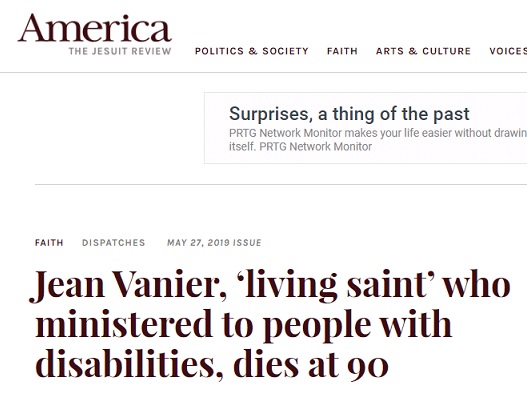The image size is (527, 412).
Task: Click the name 'Jean Vanier' in the headline
Action: 128,286
